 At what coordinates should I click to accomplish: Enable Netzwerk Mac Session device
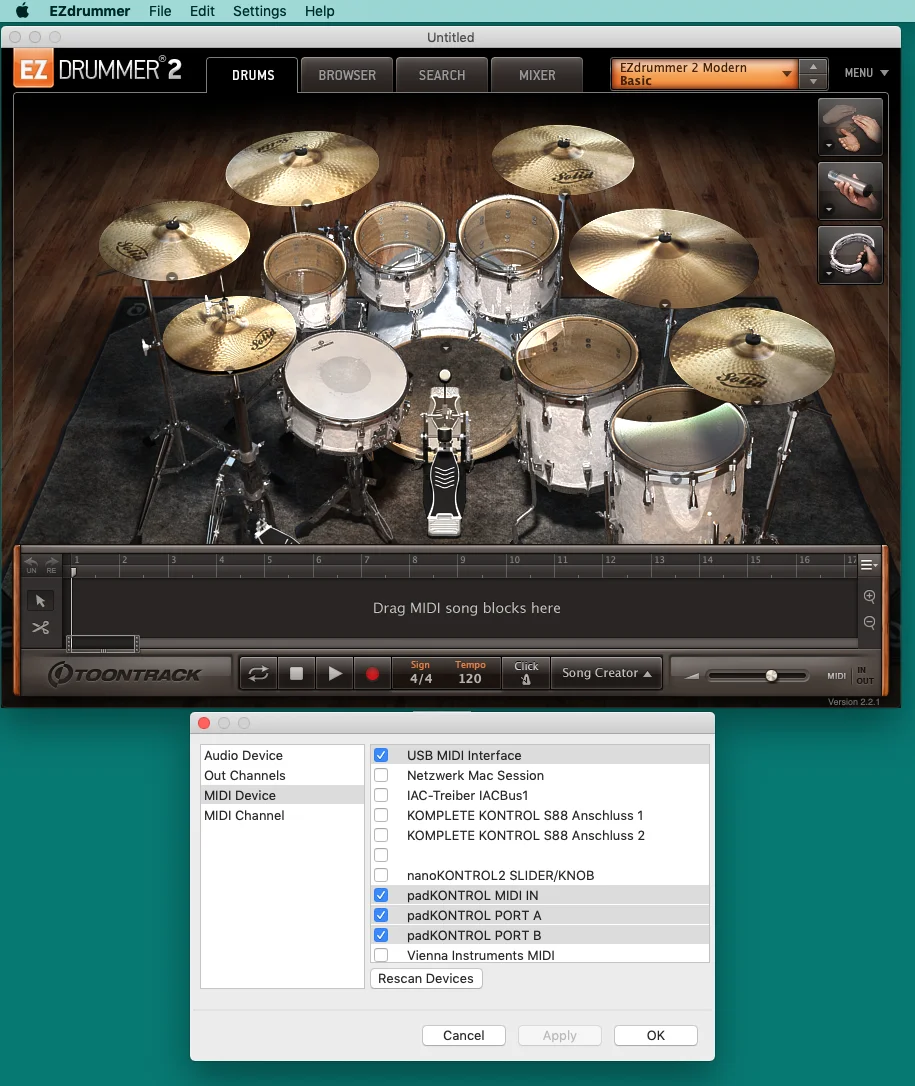tap(381, 775)
